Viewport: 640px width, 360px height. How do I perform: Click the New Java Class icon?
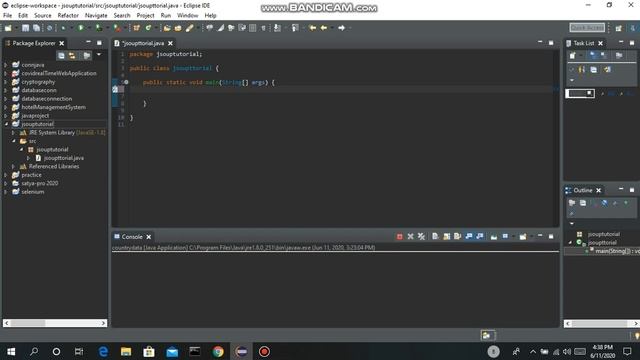[149, 28]
